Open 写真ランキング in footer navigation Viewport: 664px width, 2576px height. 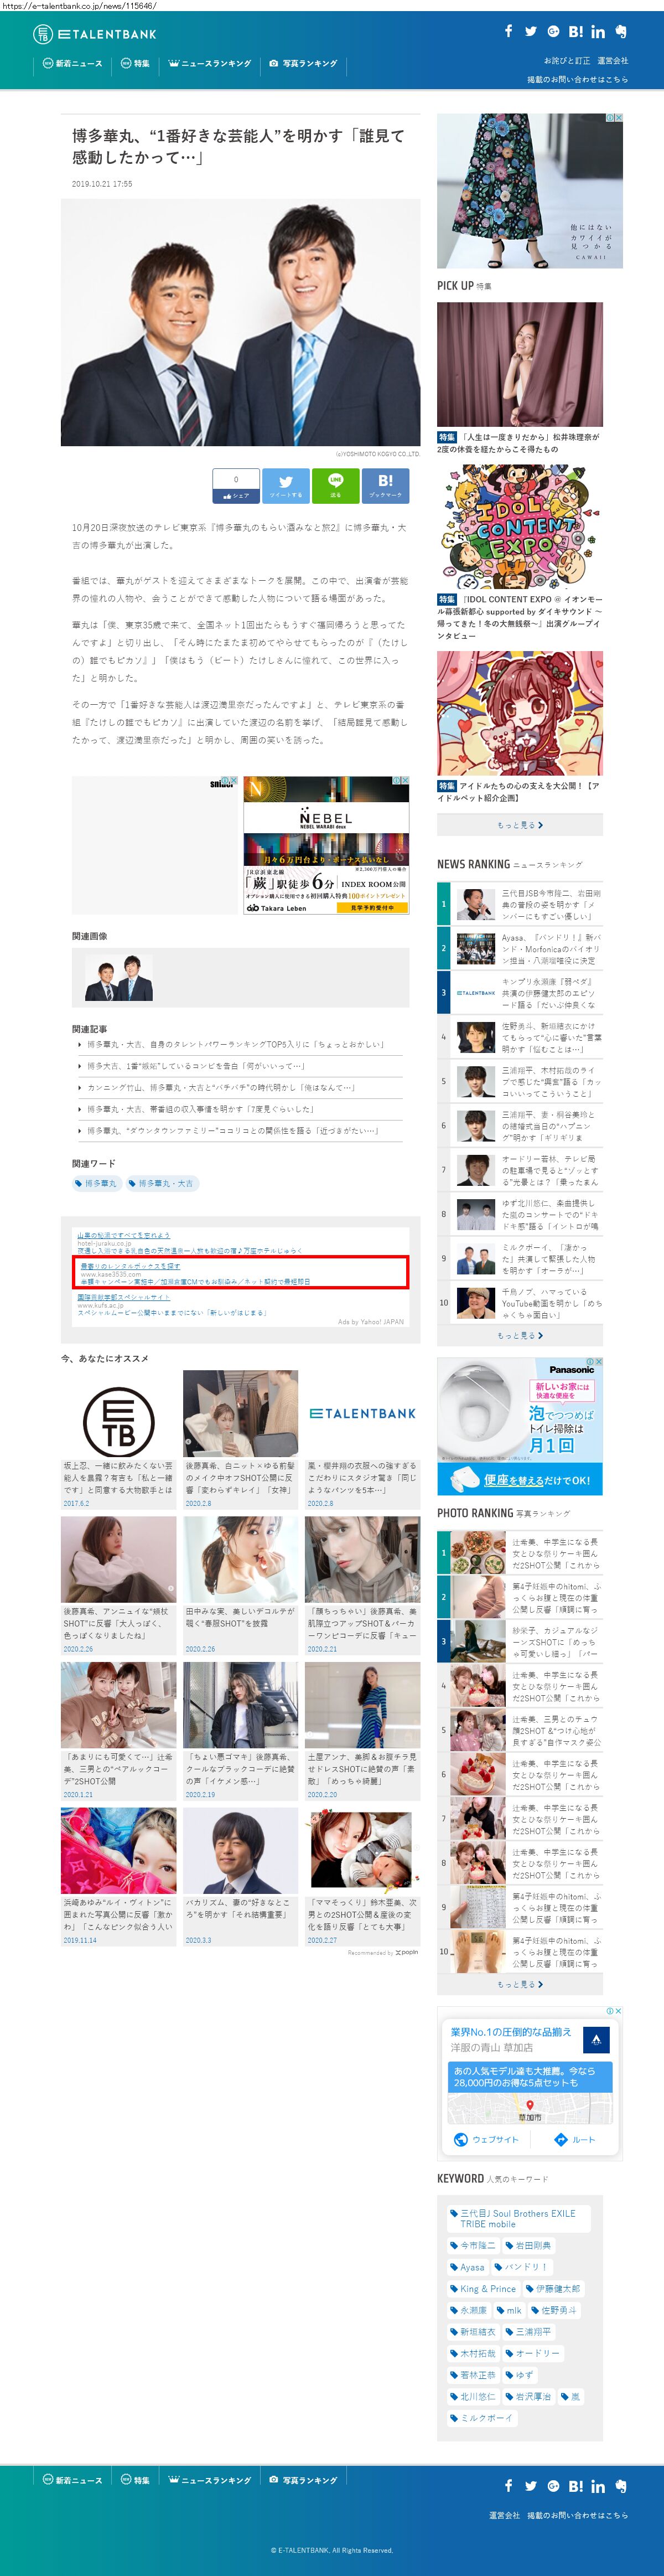coord(303,2480)
